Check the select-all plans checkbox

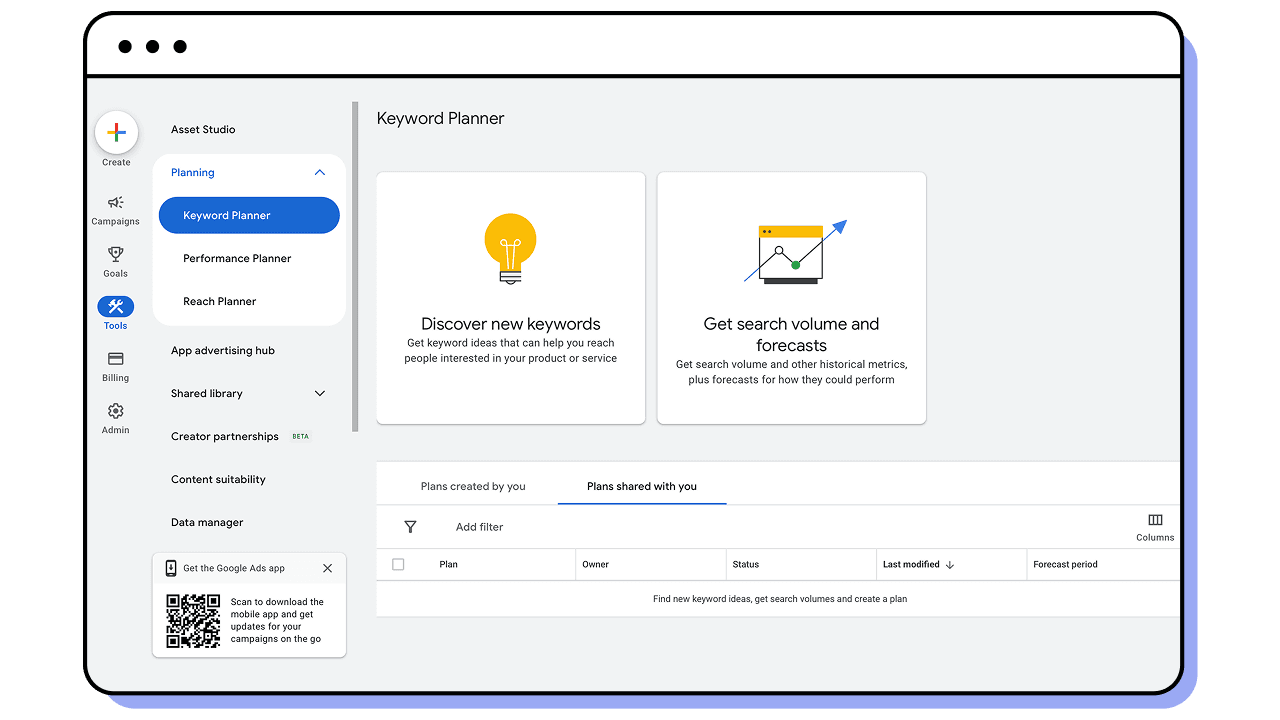[x=398, y=564]
